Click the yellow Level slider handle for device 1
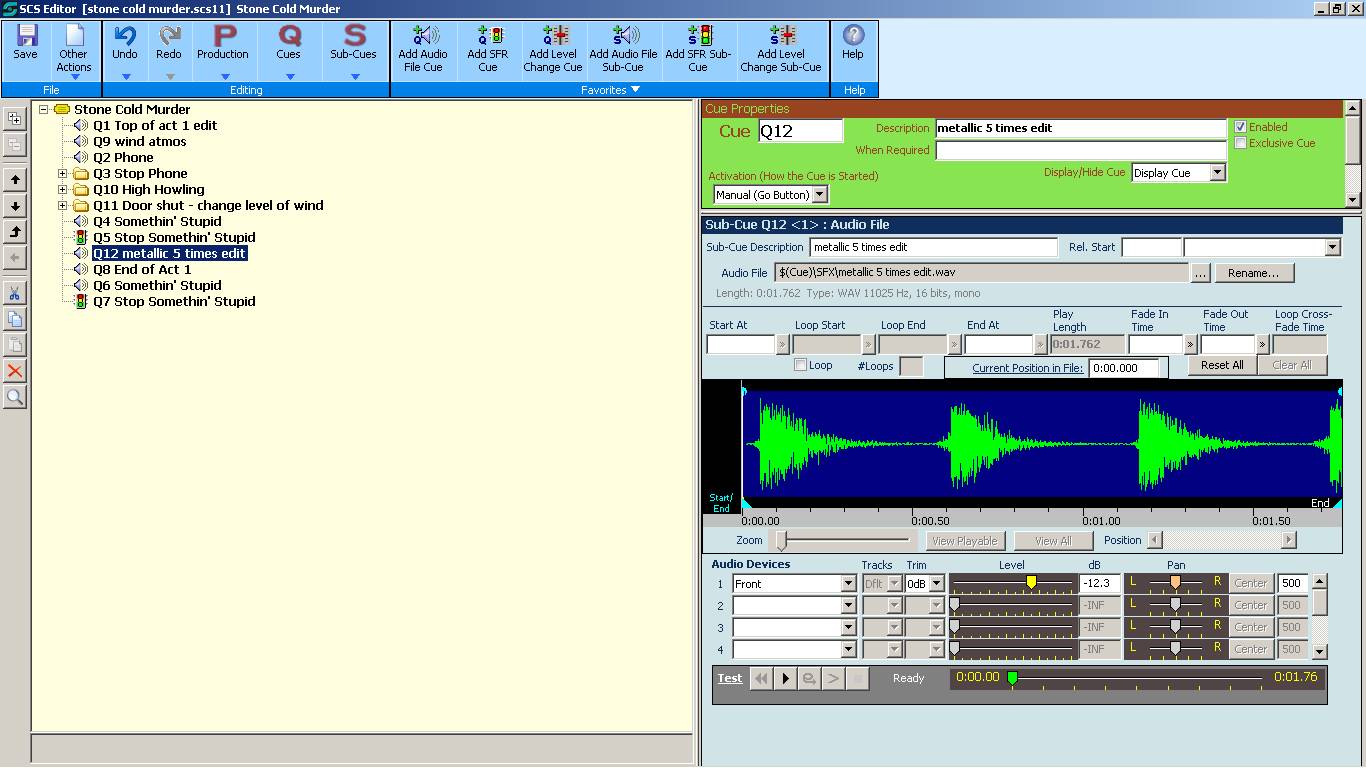The image size is (1366, 768). click(x=1031, y=582)
